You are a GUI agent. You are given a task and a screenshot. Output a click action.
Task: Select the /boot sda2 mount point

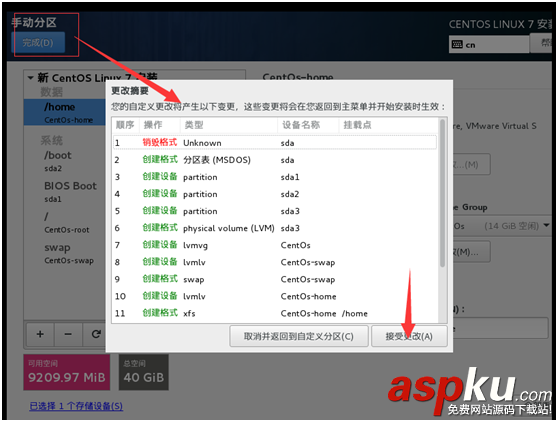click(x=65, y=161)
